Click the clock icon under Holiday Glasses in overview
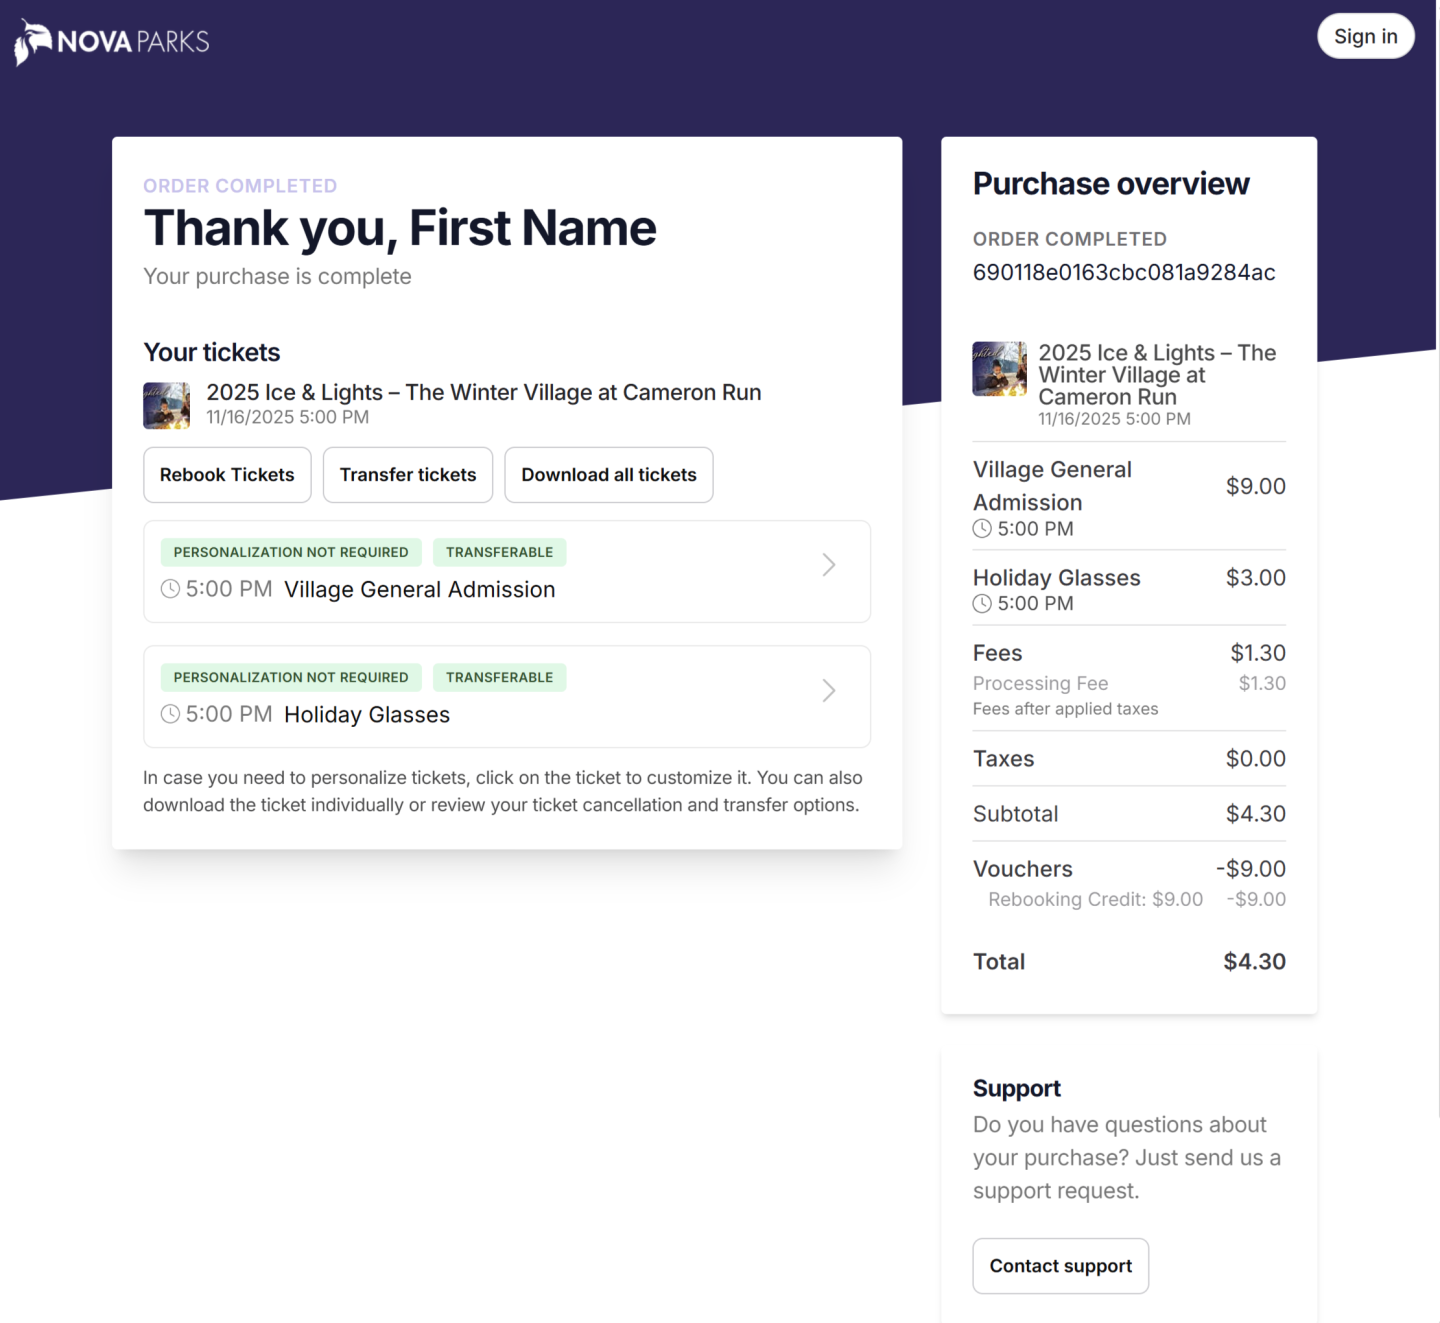The height and width of the screenshot is (1323, 1440). click(x=981, y=603)
